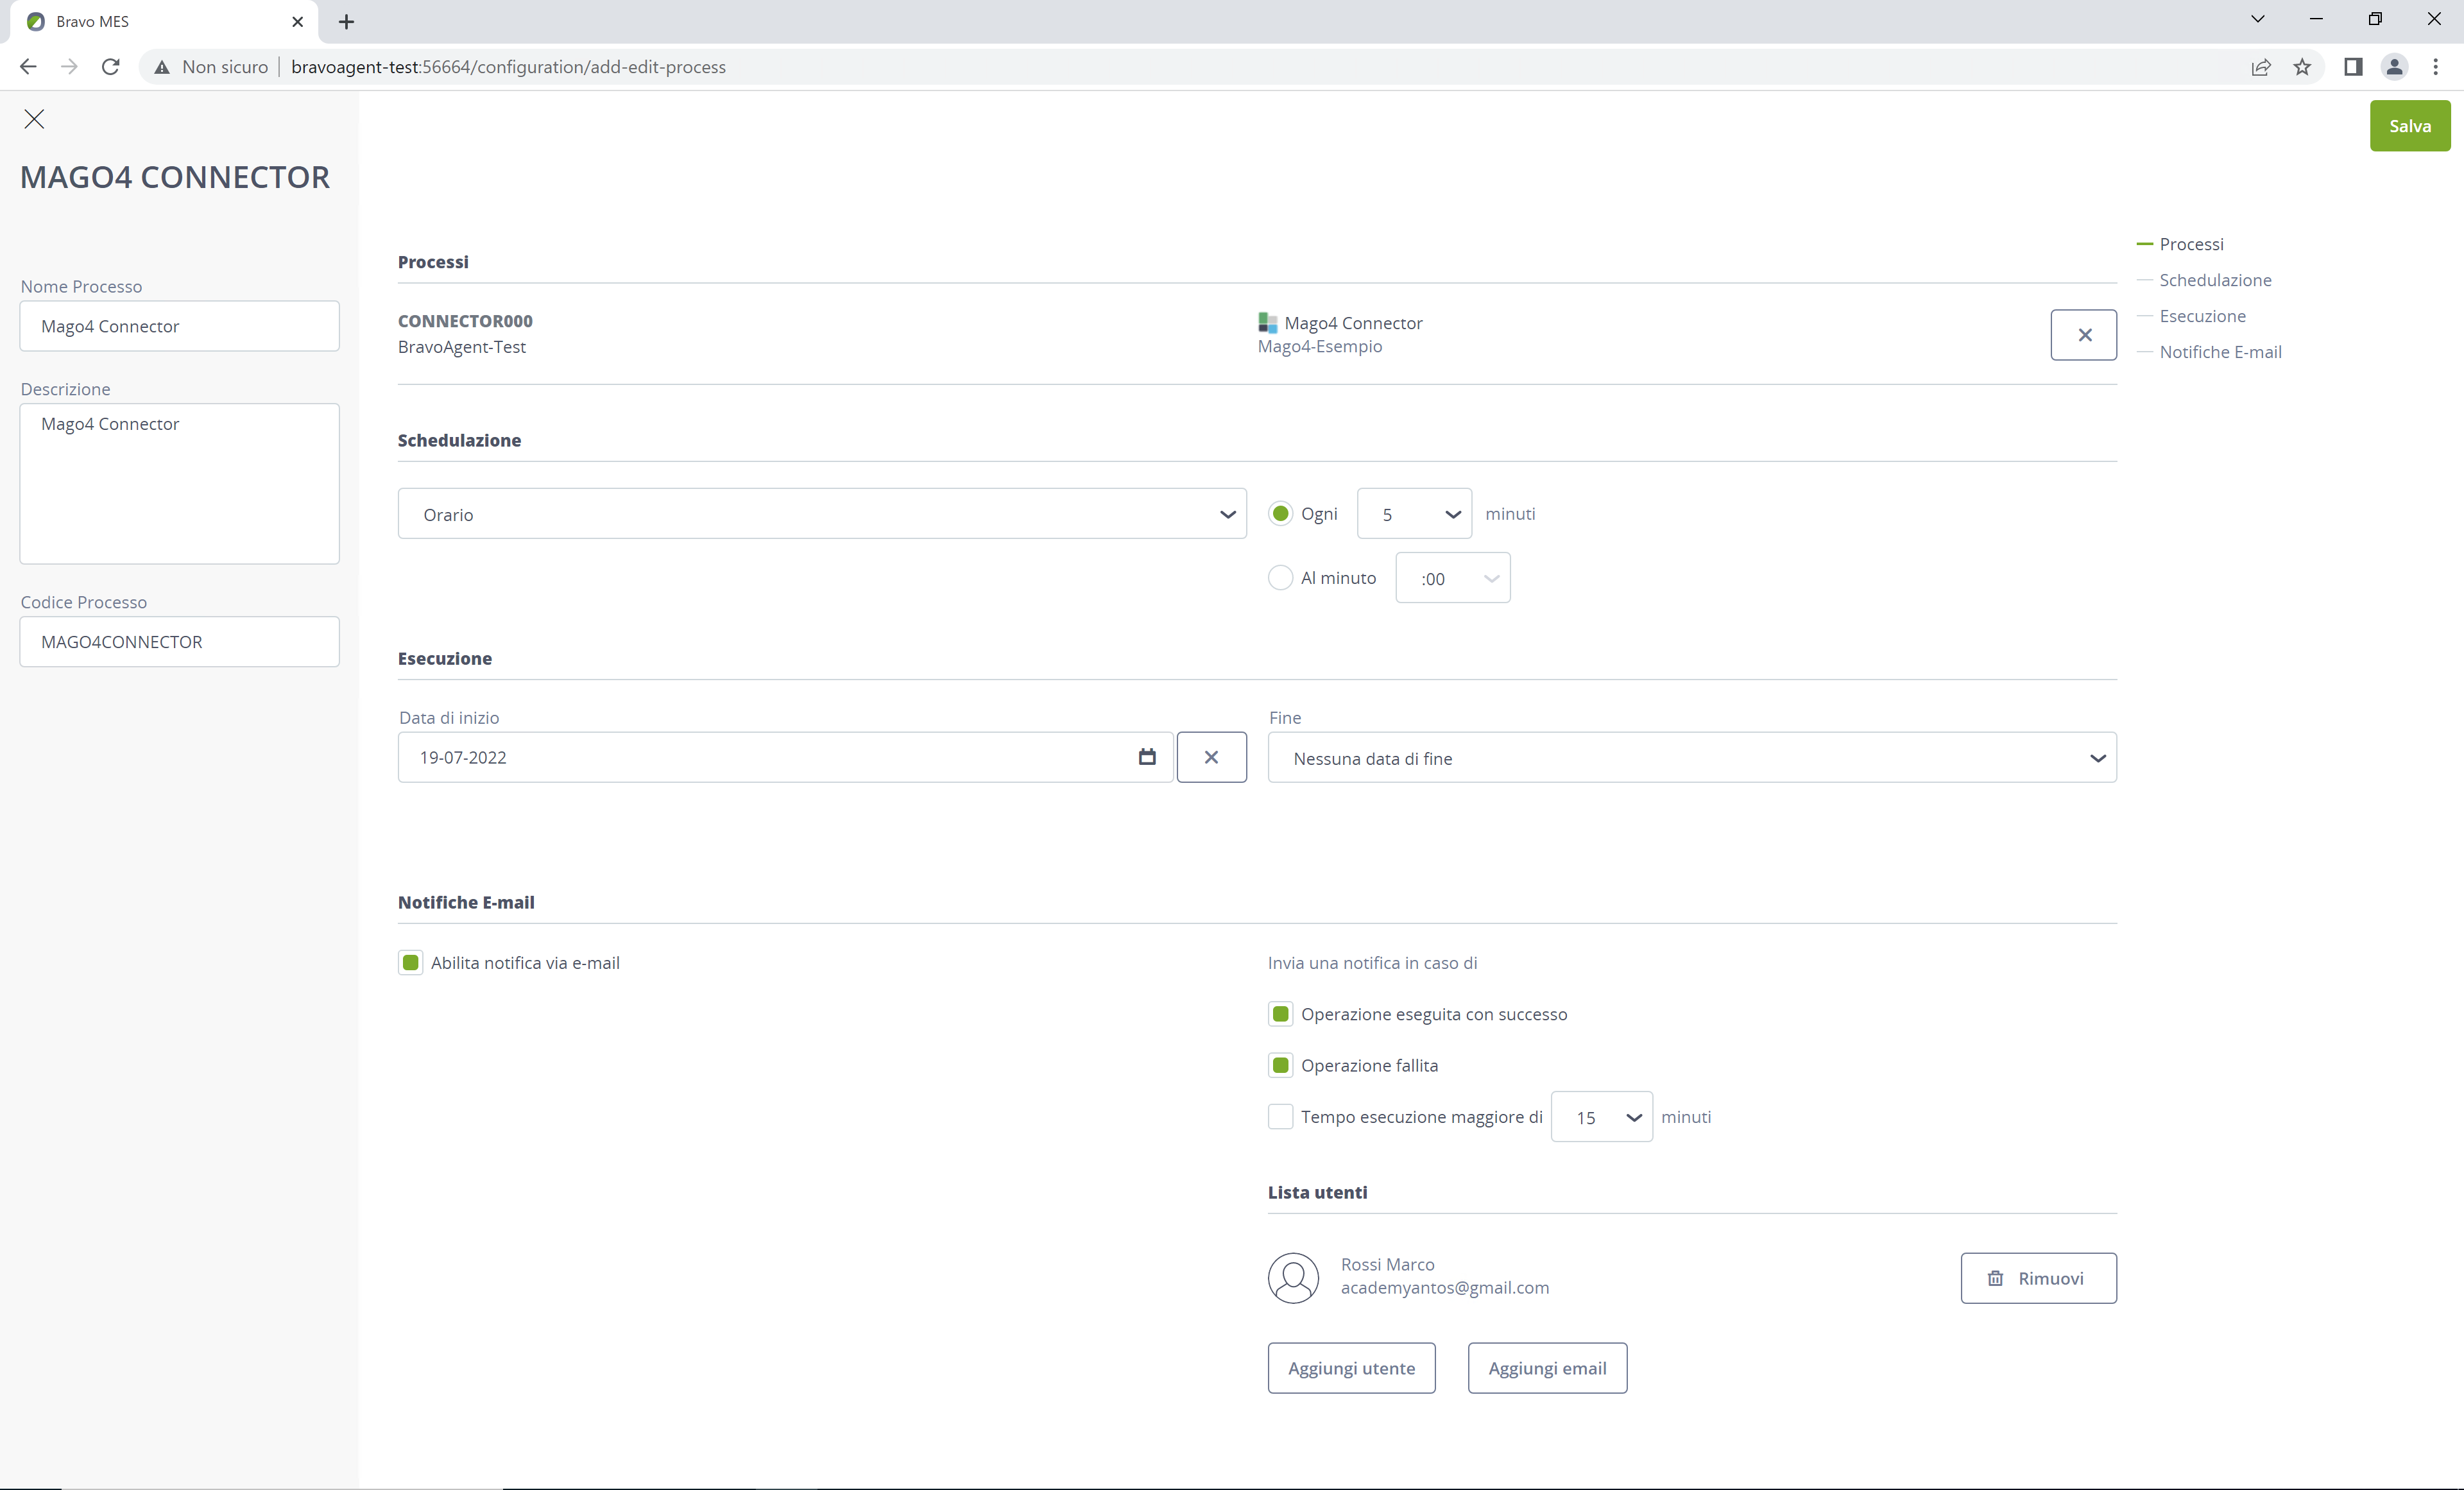
Task: Toggle Operazione eseguita con successo checkbox
Action: [1280, 1013]
